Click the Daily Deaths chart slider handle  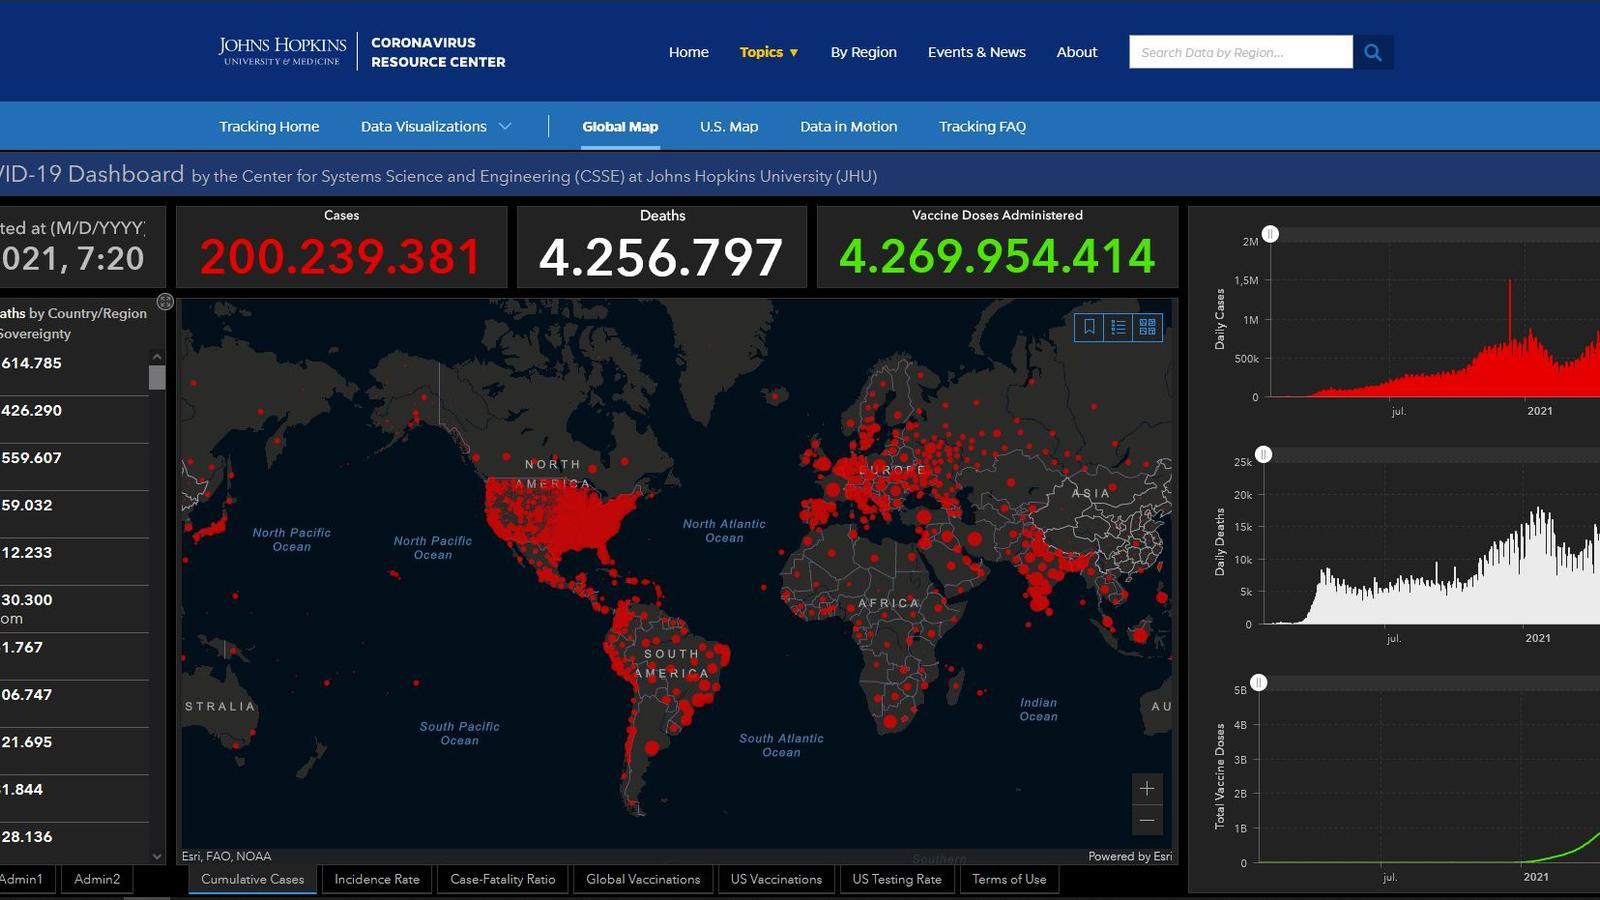[1263, 454]
